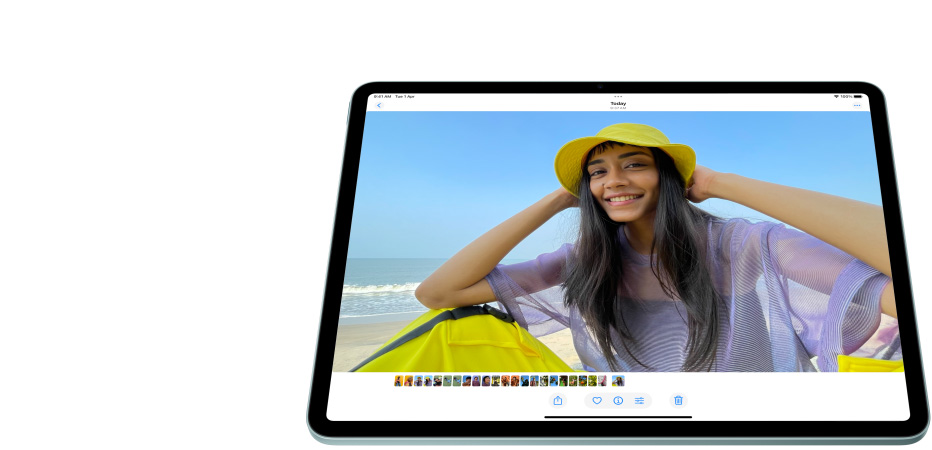Select the faded thumbnail before the current one
The image size is (932, 450).
[603, 381]
